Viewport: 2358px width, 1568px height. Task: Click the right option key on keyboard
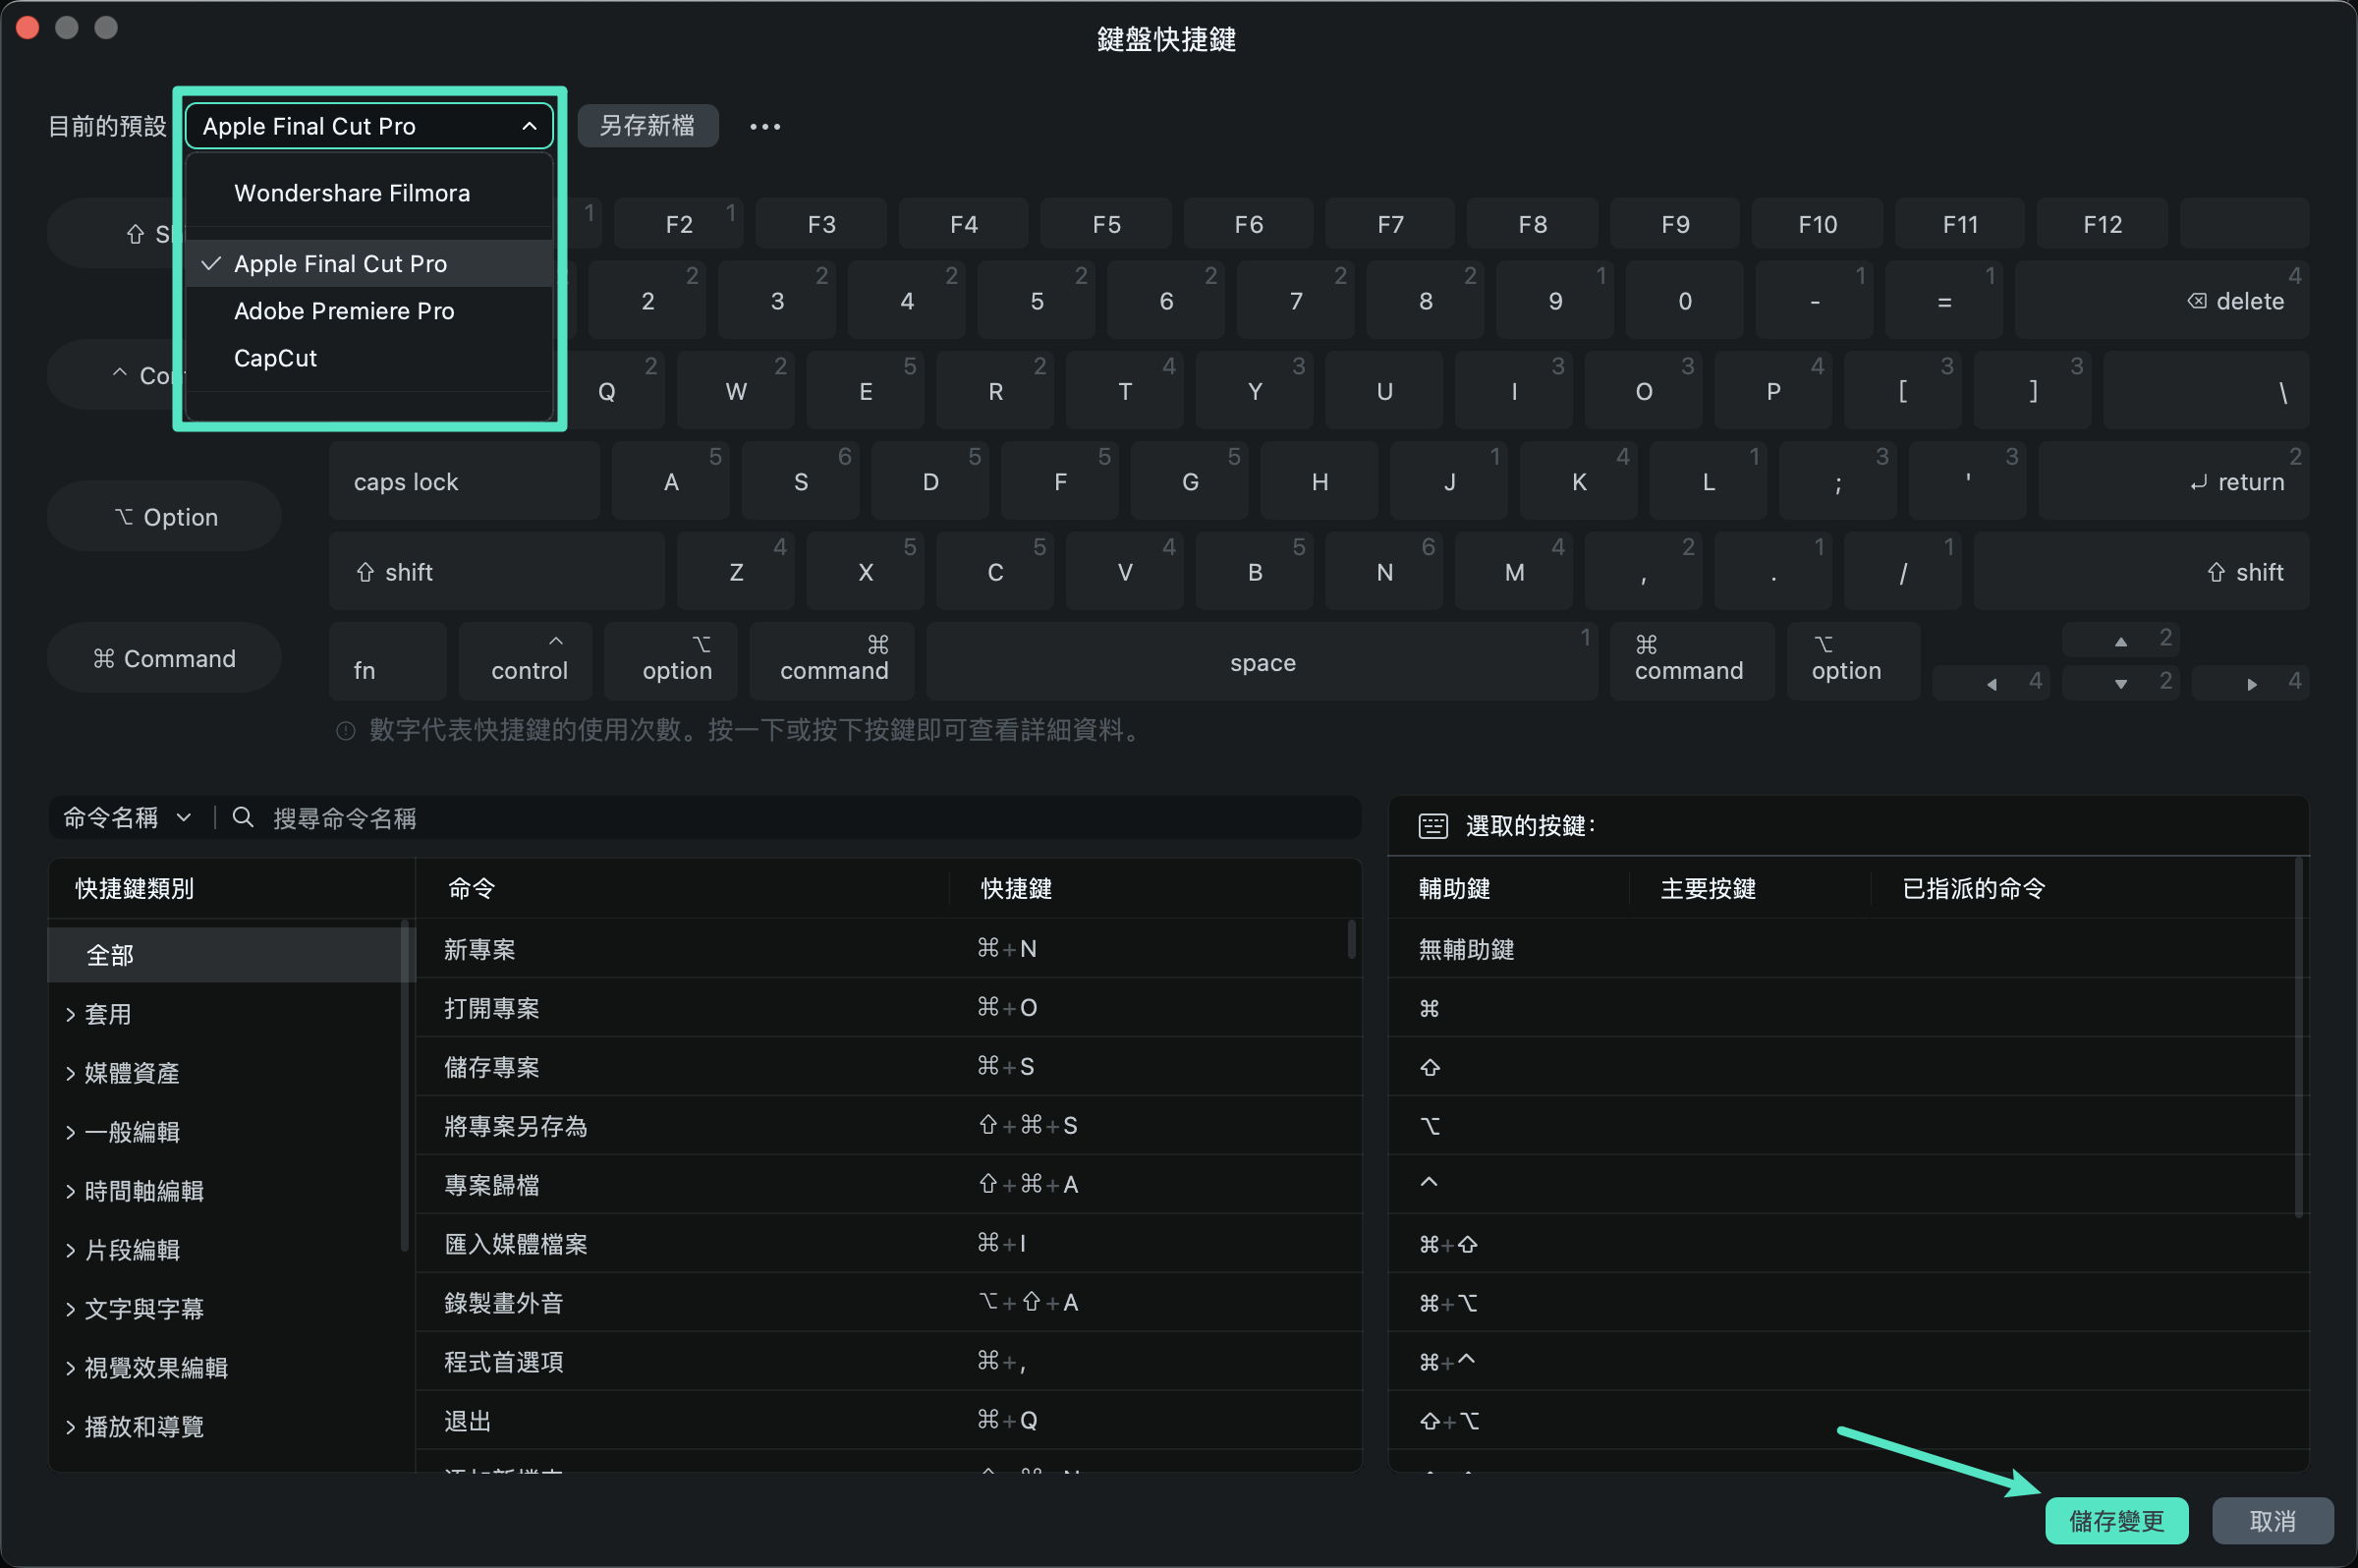click(1853, 661)
